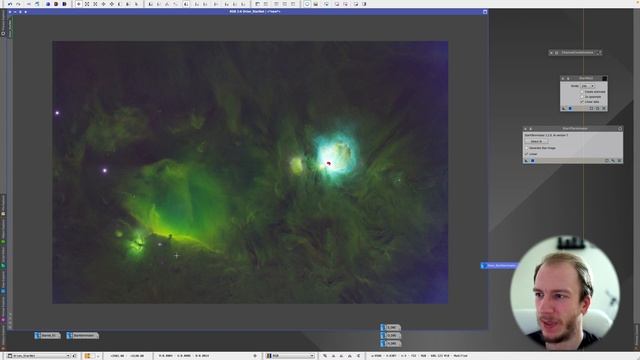Viewport: 640px width, 360px height.
Task: Click the orange icon in the bottom status bar
Action: pos(87,356)
